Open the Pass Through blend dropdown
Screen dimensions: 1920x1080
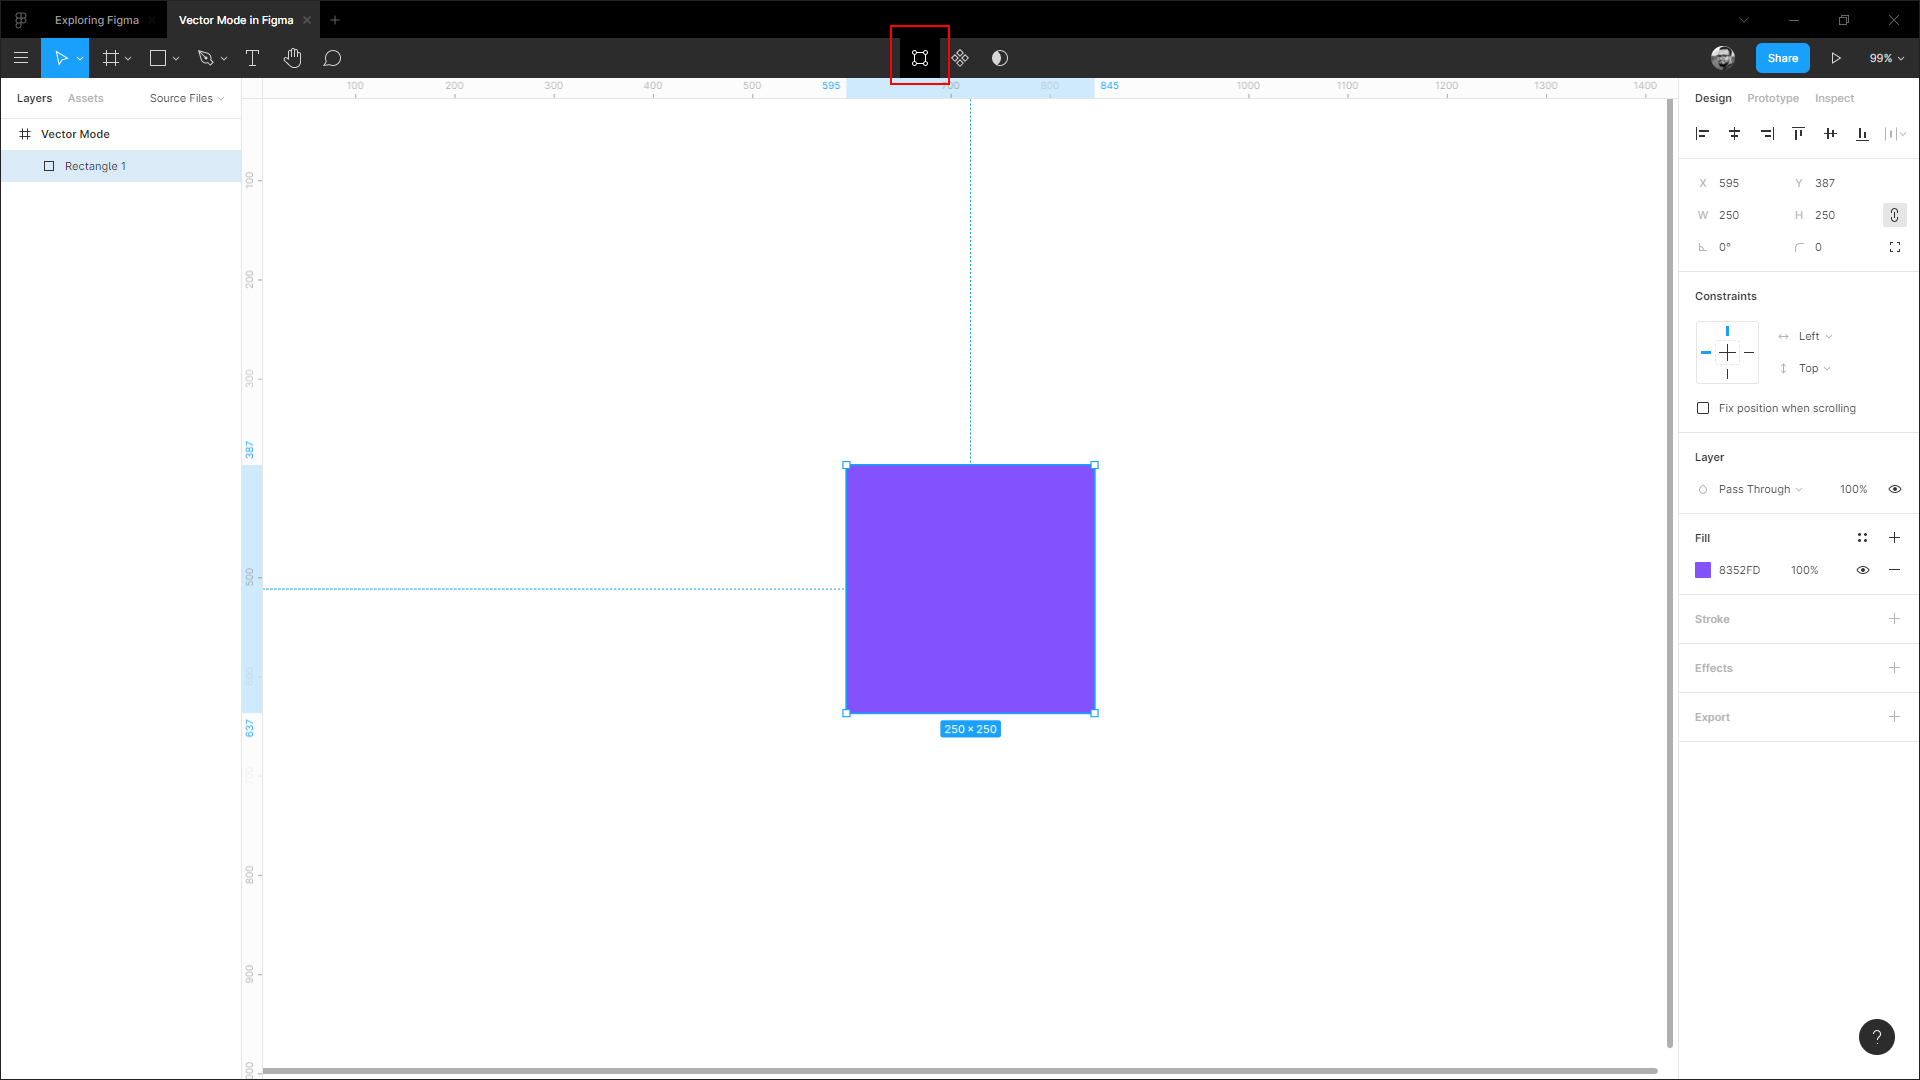(x=1760, y=489)
